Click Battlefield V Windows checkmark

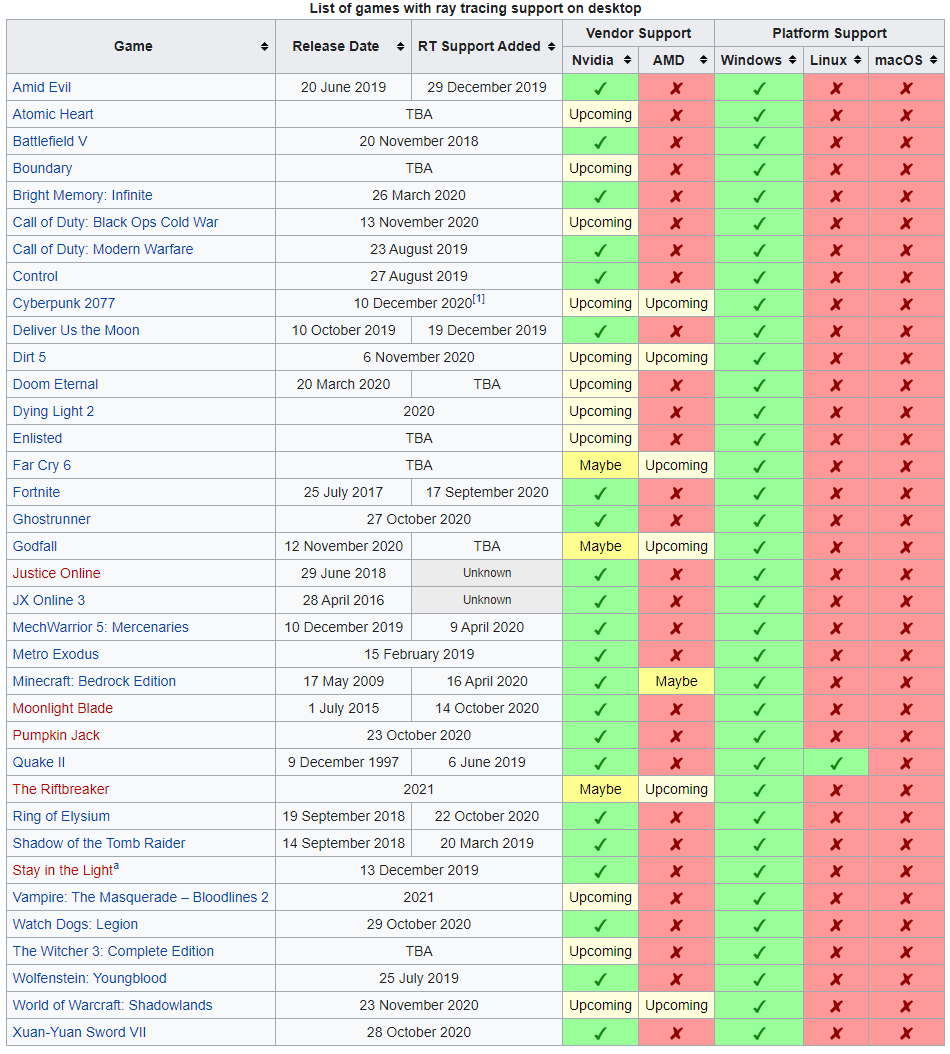coord(759,142)
